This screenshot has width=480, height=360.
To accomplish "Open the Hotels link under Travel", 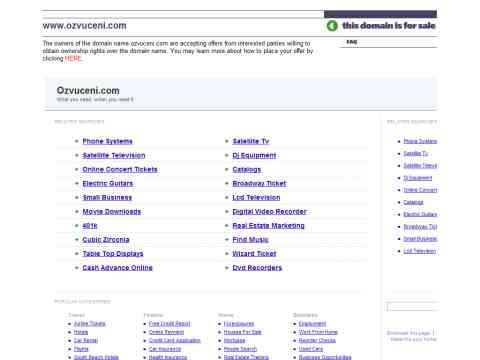I will click(x=81, y=332).
